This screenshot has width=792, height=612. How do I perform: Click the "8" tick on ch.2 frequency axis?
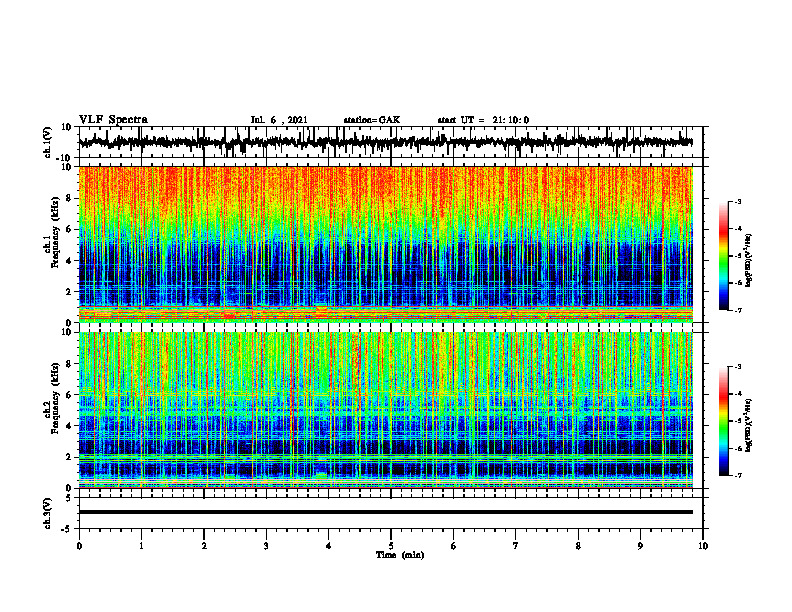coord(69,364)
